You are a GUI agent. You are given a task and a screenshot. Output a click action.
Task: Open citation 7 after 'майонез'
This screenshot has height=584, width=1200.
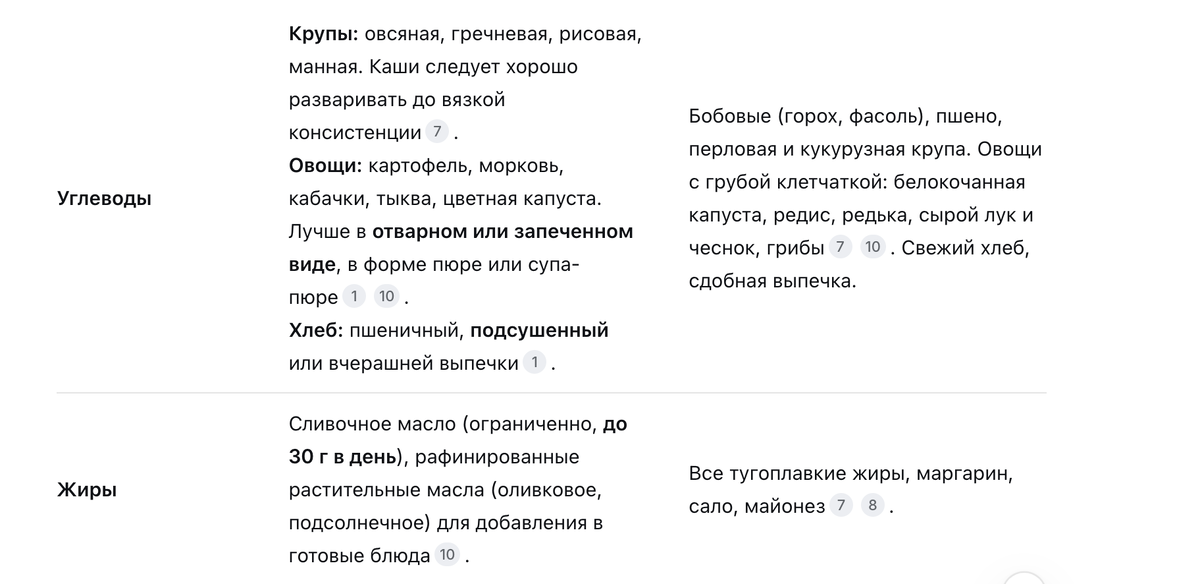[841, 506]
